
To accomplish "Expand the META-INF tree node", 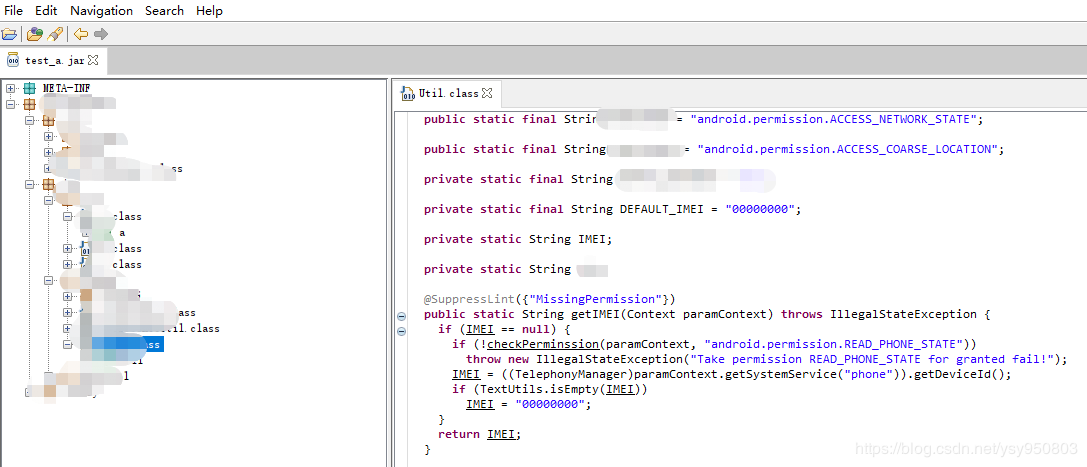I will click(x=10, y=88).
